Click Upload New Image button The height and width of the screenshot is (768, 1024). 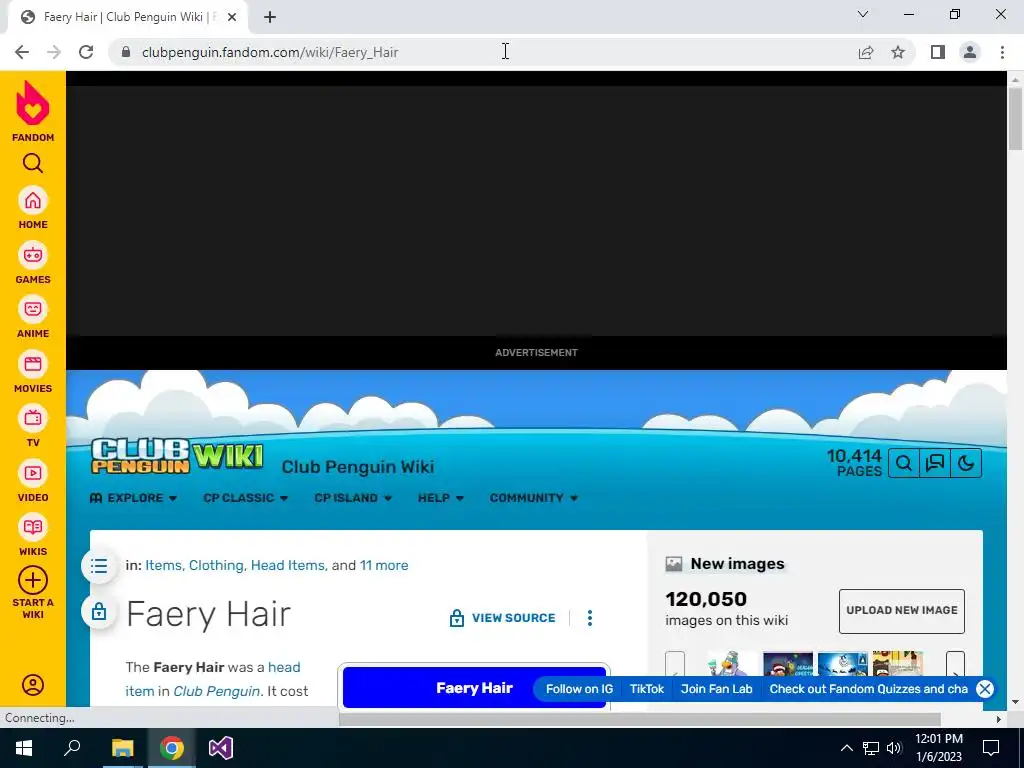click(x=901, y=611)
